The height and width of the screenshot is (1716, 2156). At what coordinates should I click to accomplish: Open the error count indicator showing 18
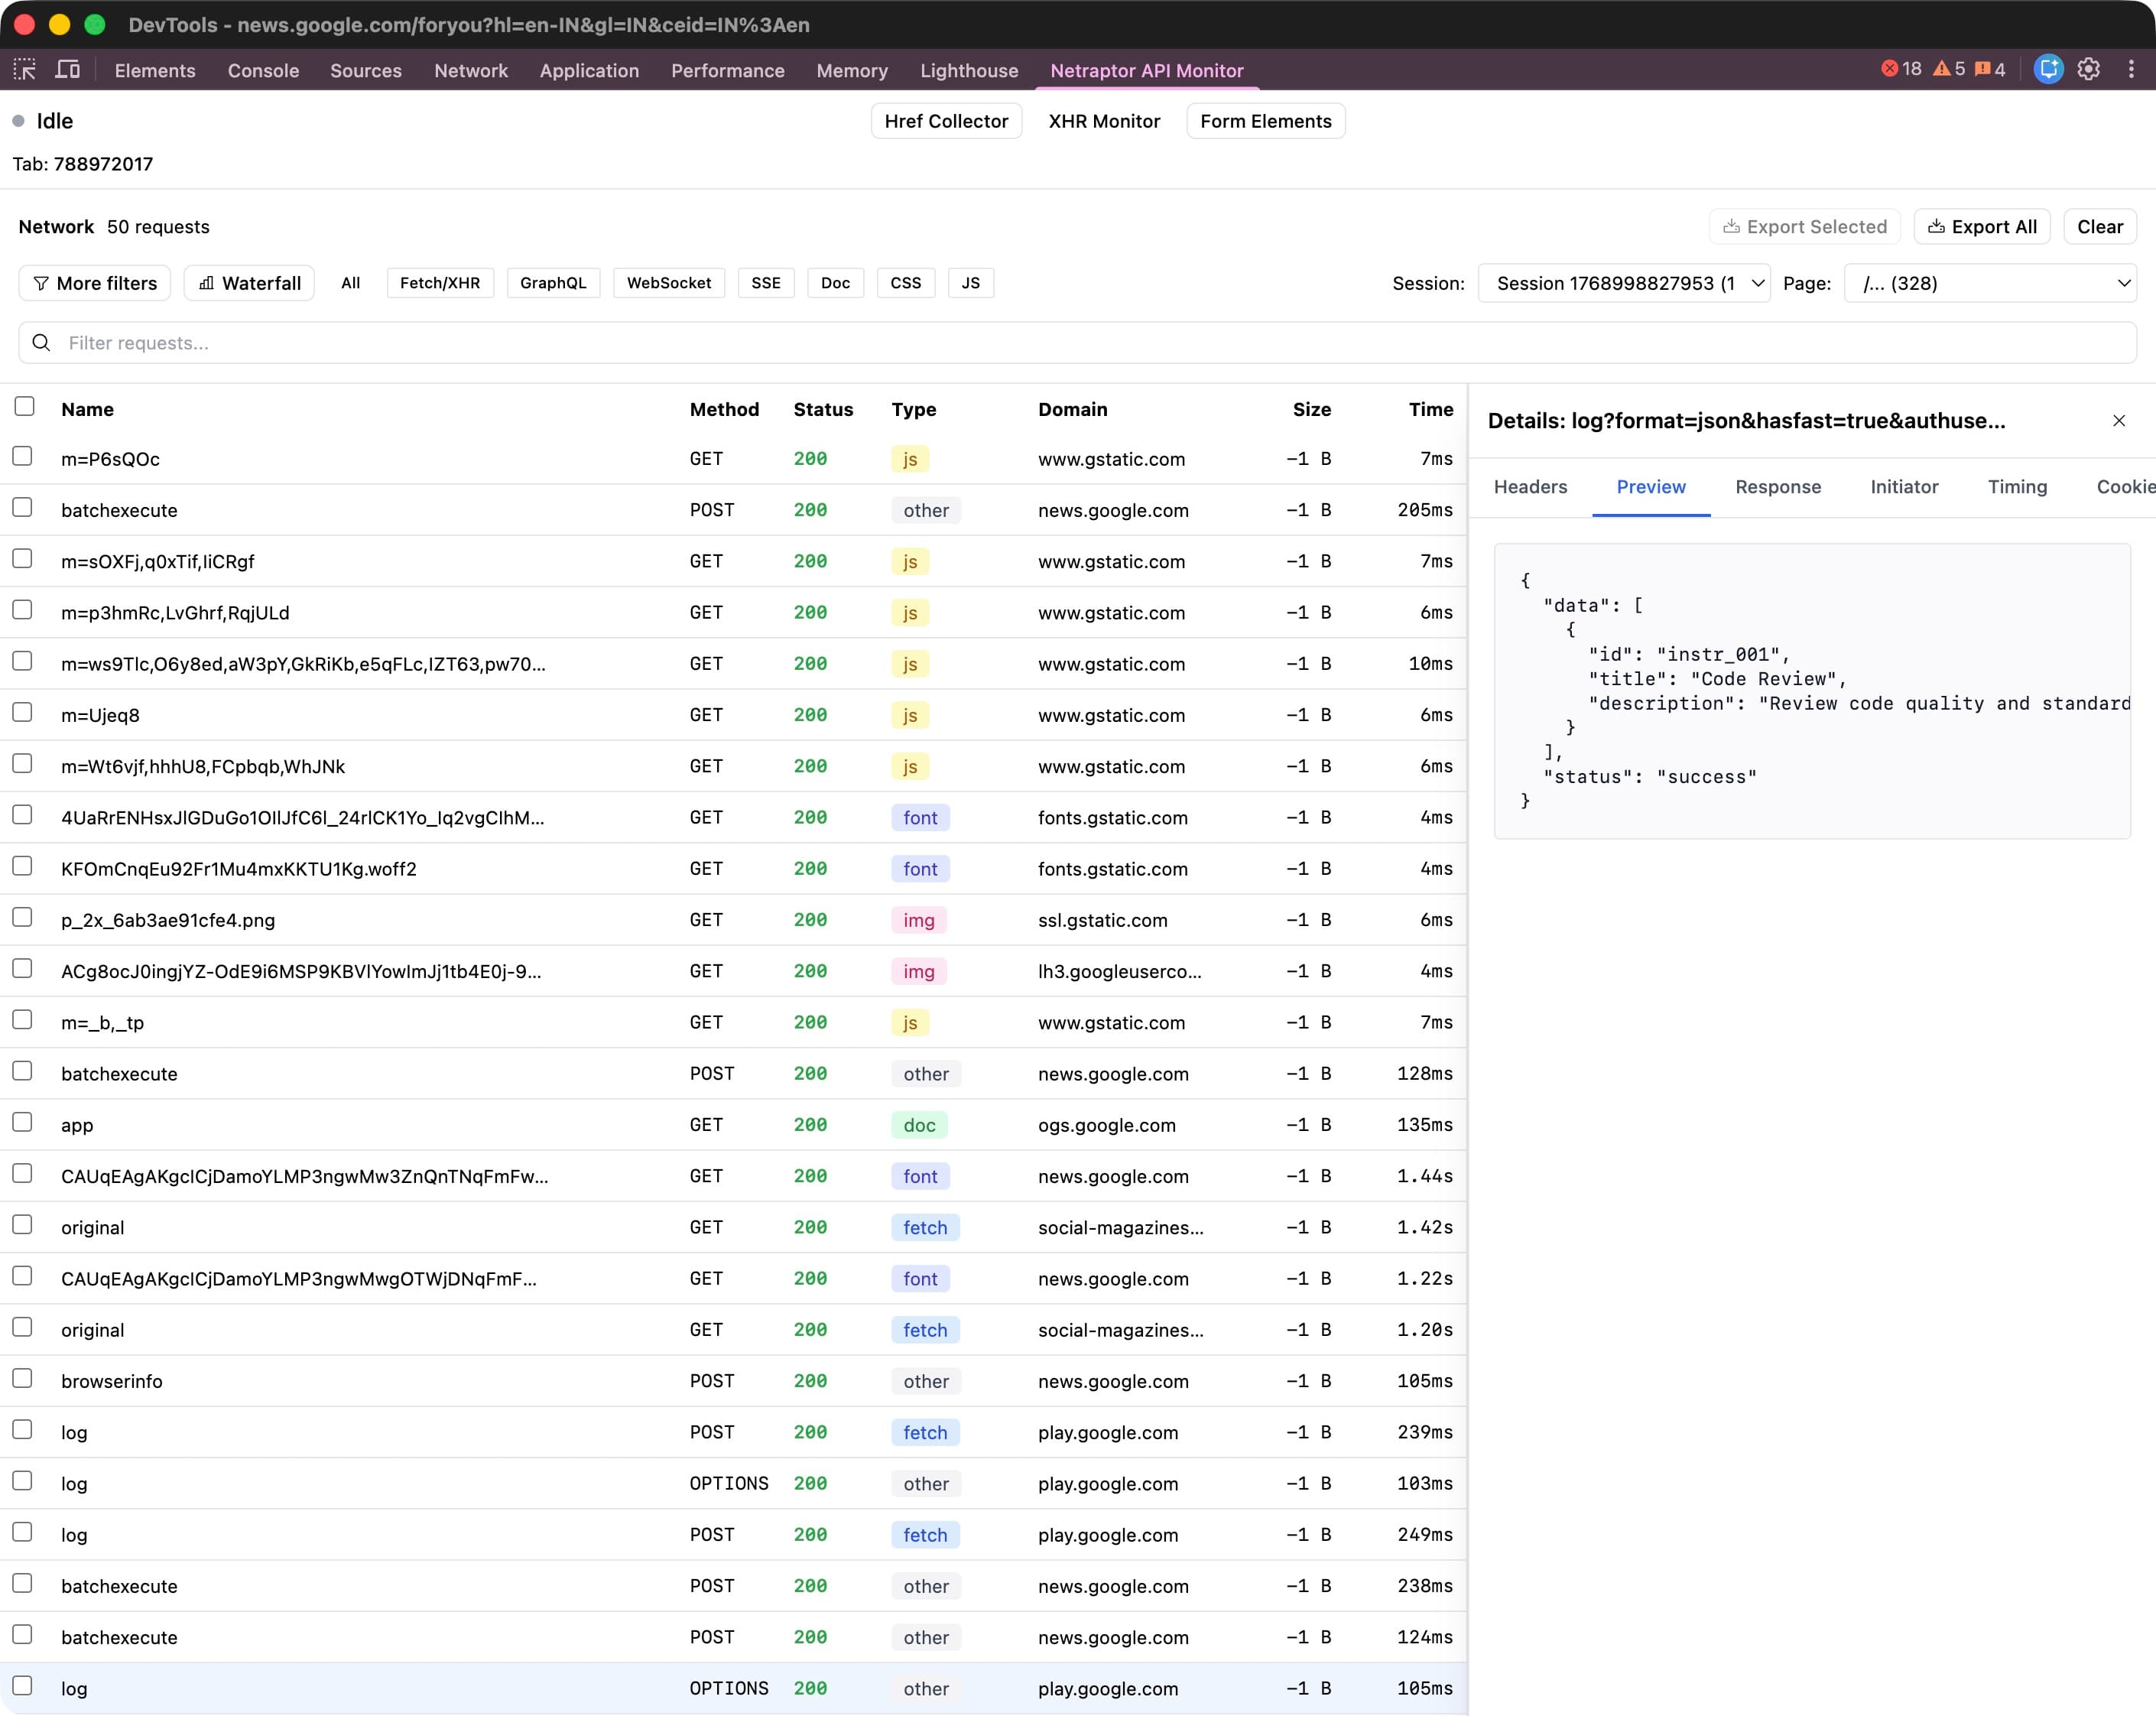pyautogui.click(x=1900, y=69)
